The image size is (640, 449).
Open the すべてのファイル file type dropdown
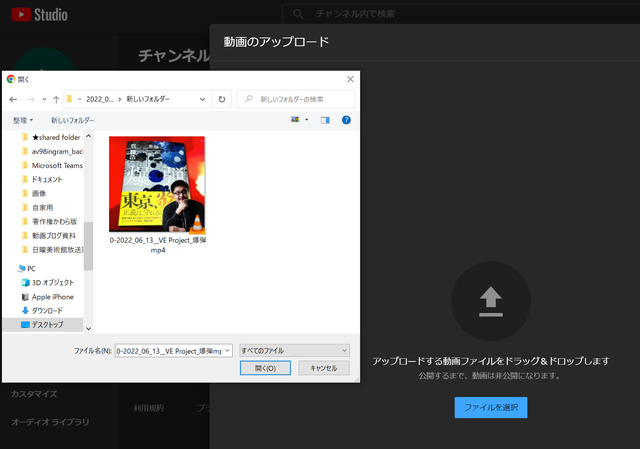click(x=294, y=351)
